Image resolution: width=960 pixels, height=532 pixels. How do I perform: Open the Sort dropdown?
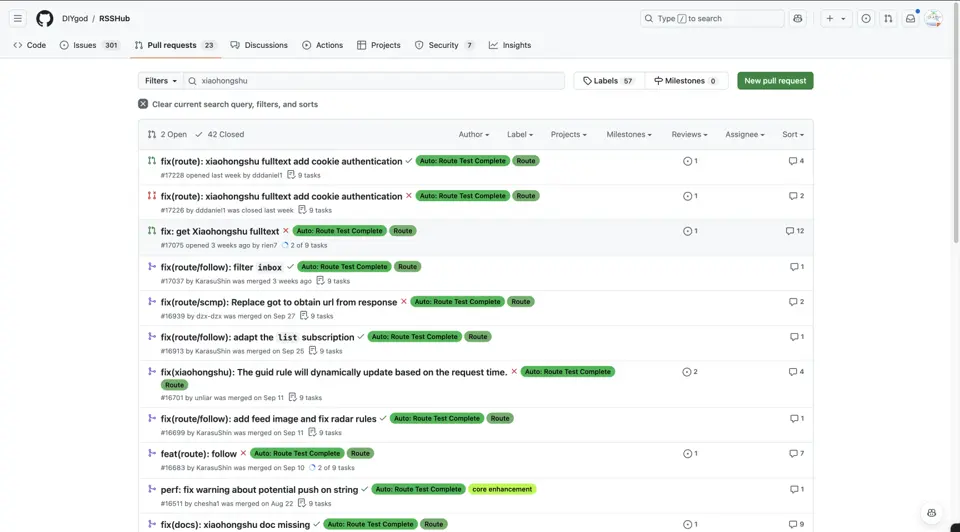(793, 135)
